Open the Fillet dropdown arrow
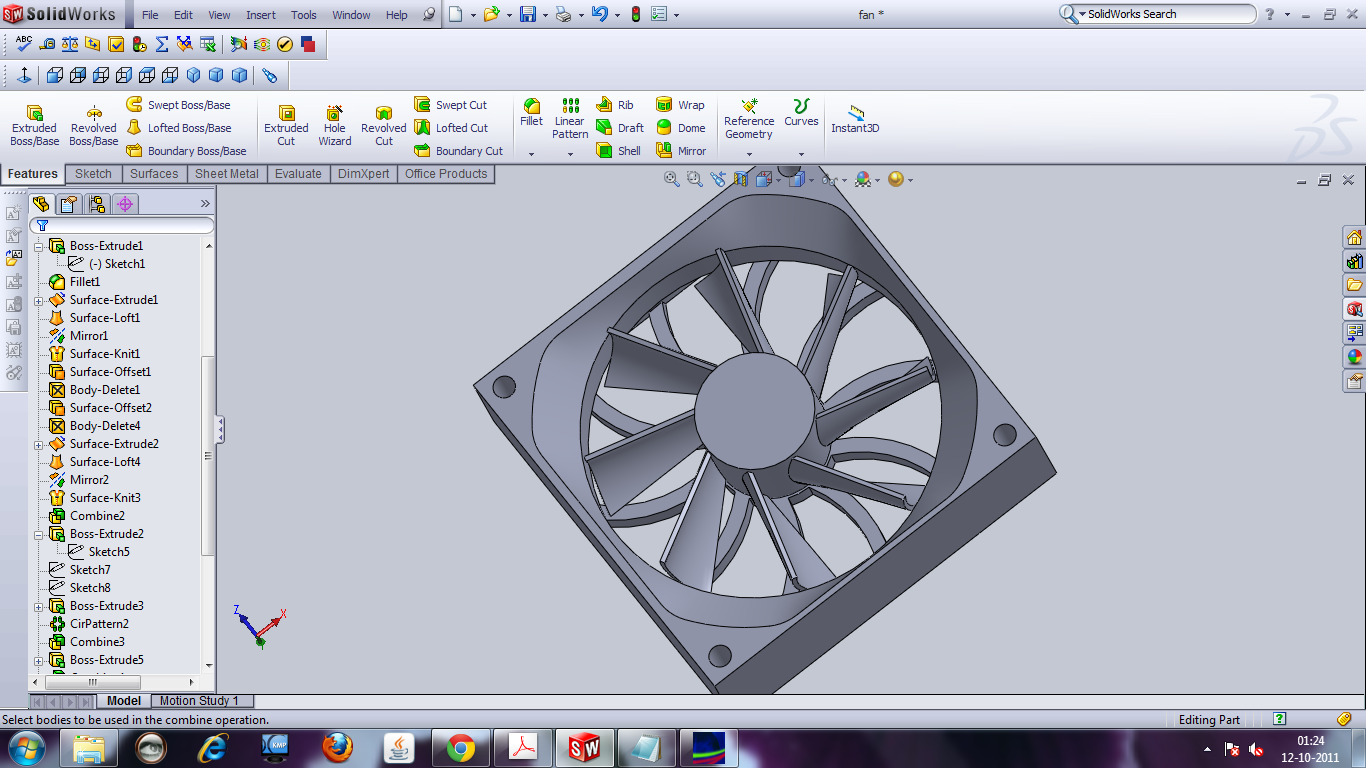The height and width of the screenshot is (768, 1366). (532, 155)
